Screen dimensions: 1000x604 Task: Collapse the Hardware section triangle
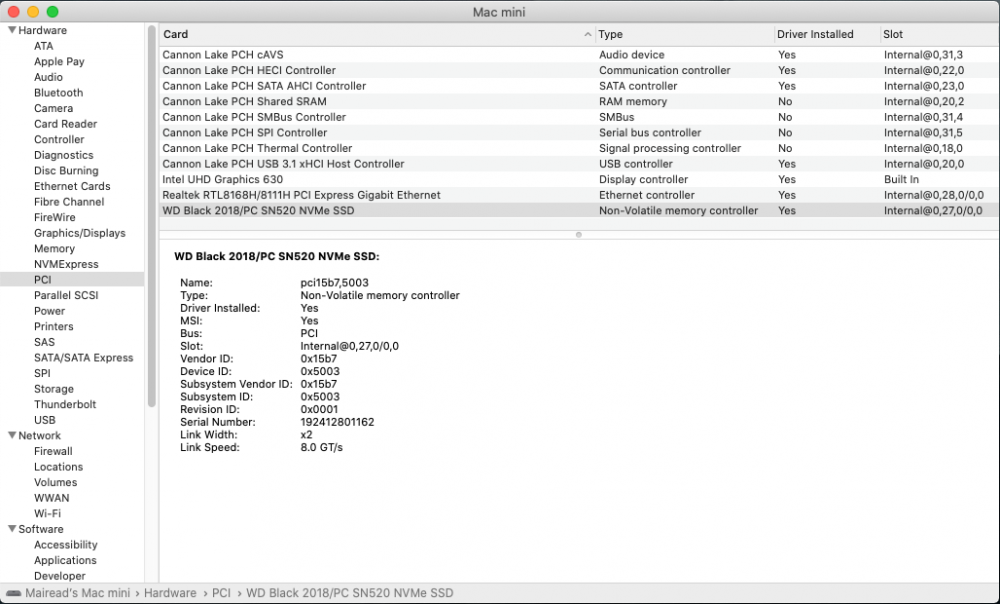click(11, 30)
